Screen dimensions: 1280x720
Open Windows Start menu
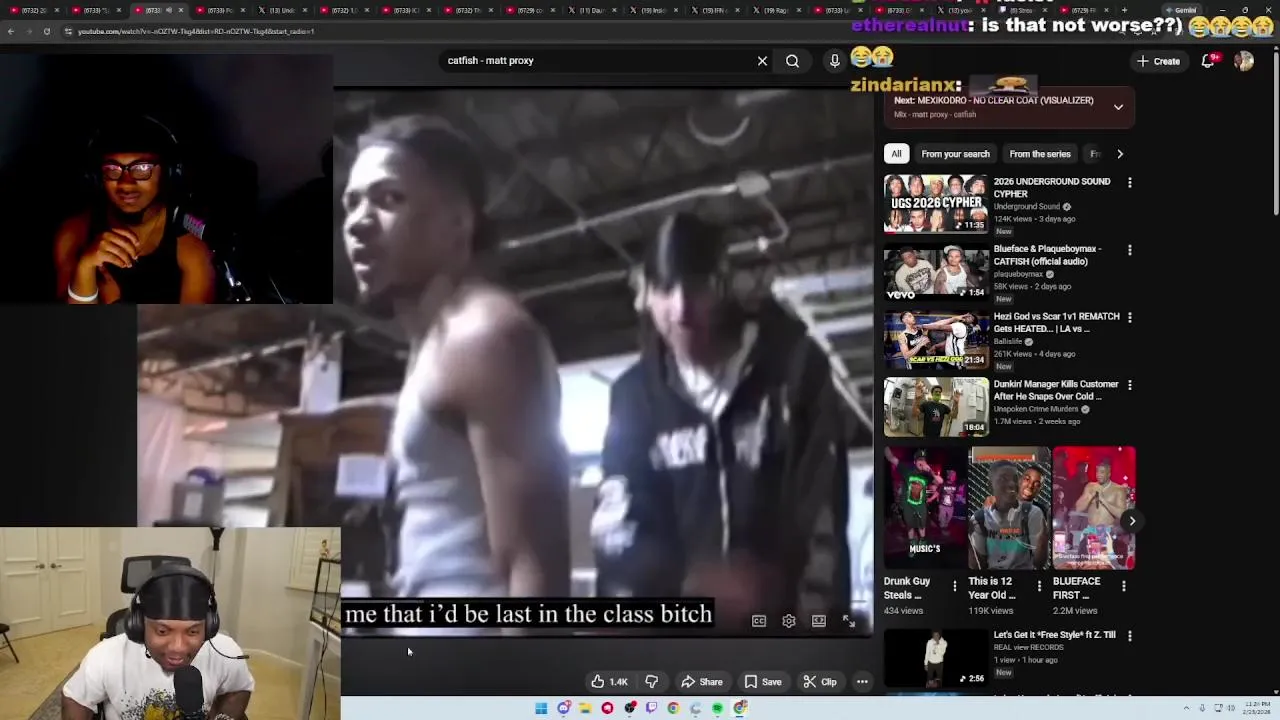pyautogui.click(x=541, y=708)
